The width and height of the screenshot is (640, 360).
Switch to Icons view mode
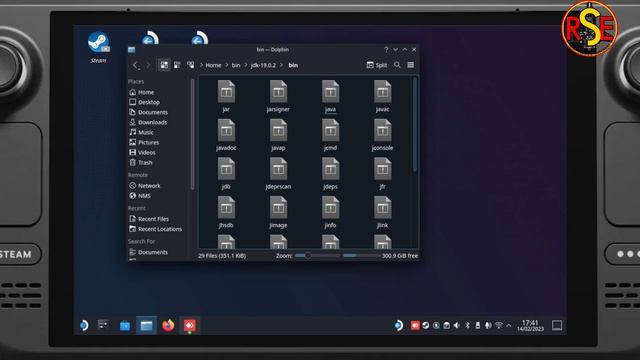[164, 65]
